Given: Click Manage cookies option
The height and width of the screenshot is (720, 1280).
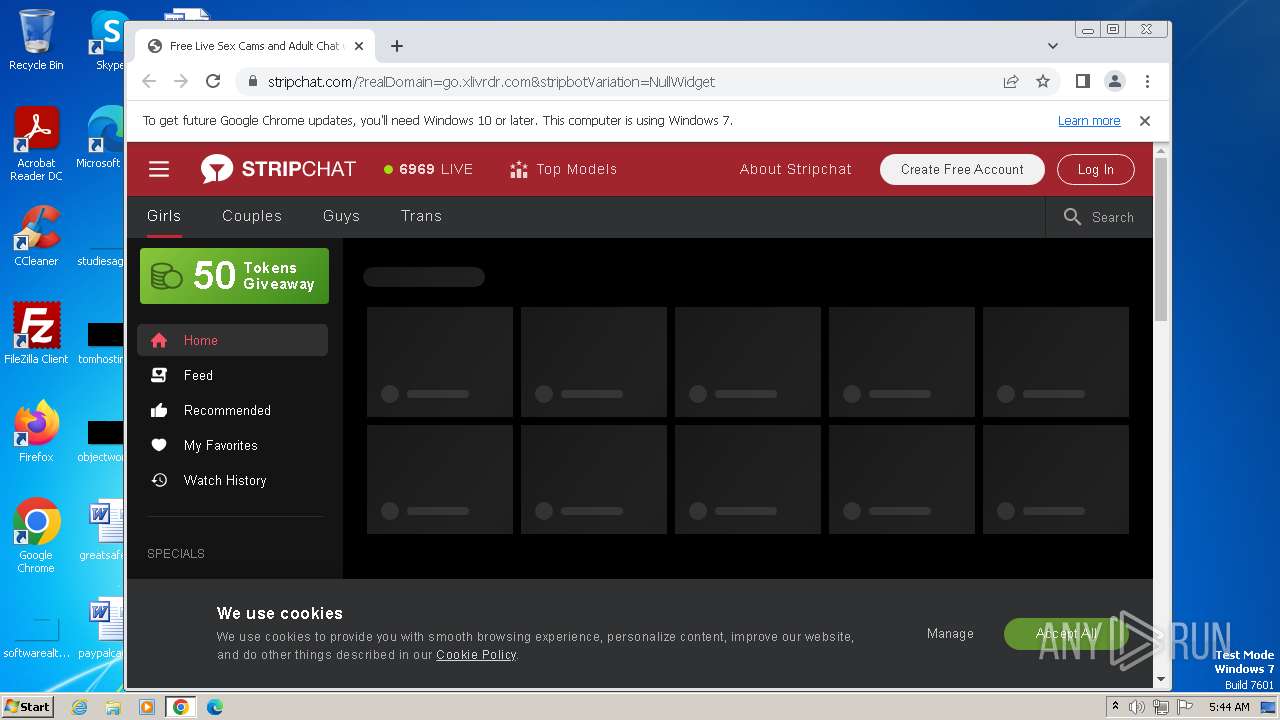Looking at the screenshot, I should tap(950, 633).
